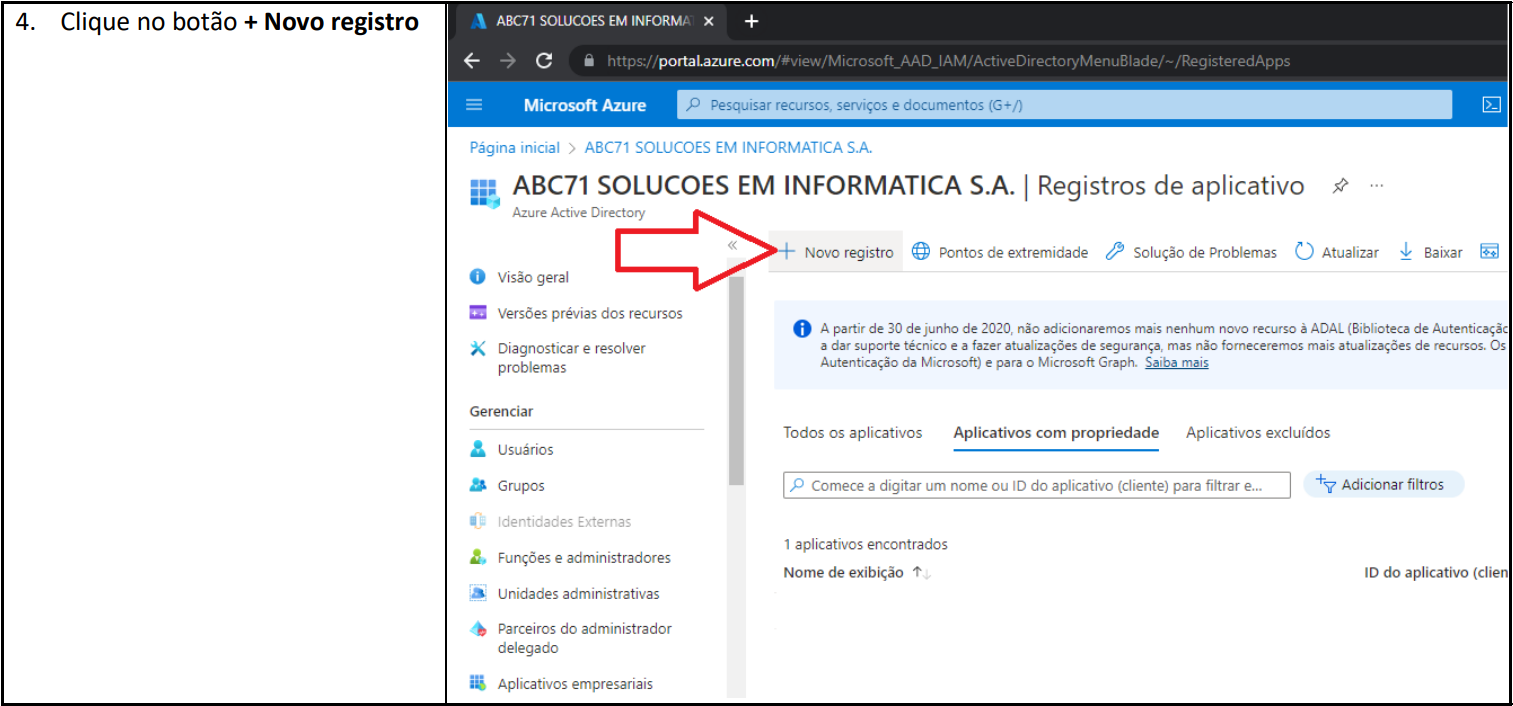1513x706 pixels.
Task: Click the "Clique no botão + Novo registro" instruction text
Action: pos(239,22)
